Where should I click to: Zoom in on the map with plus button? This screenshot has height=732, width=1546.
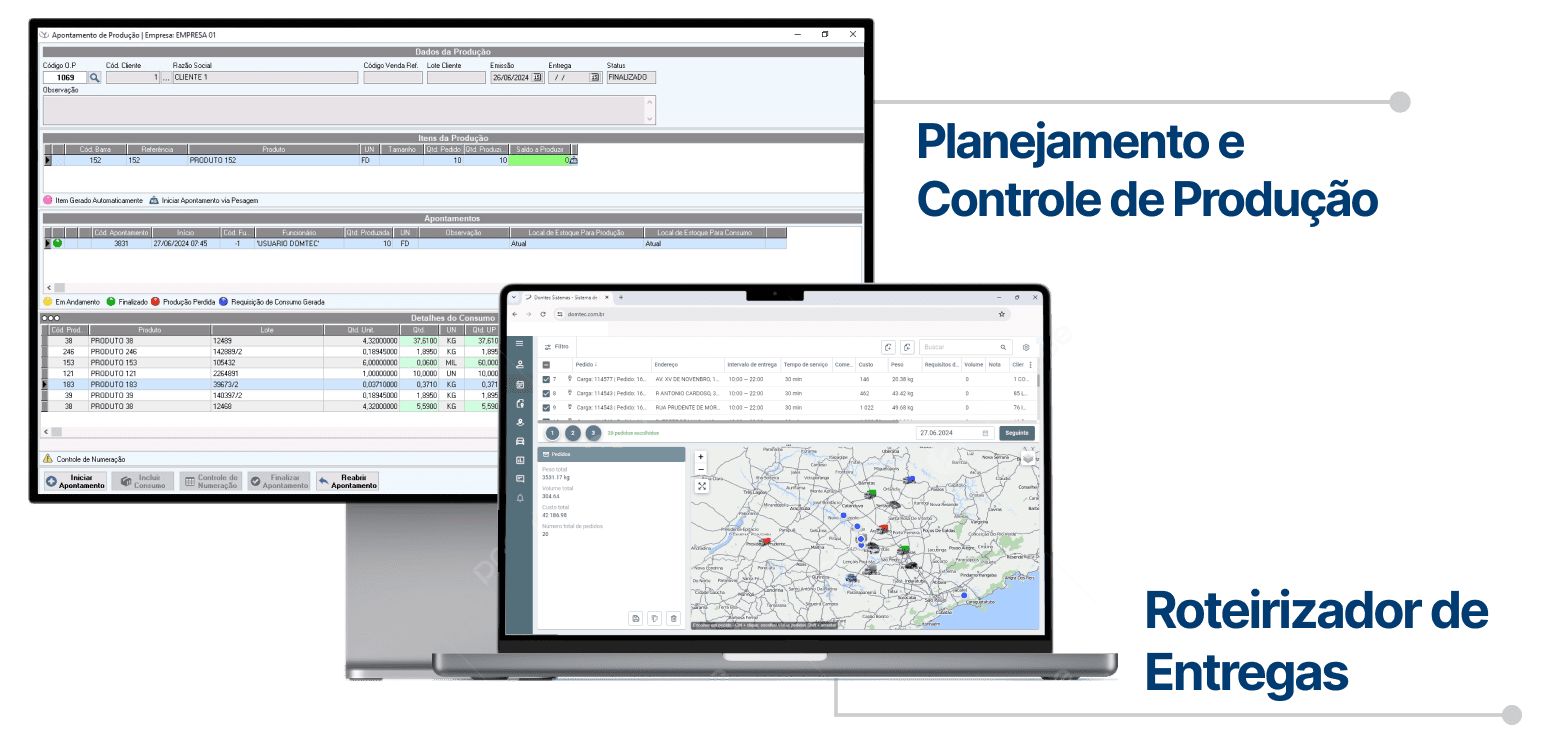701,457
